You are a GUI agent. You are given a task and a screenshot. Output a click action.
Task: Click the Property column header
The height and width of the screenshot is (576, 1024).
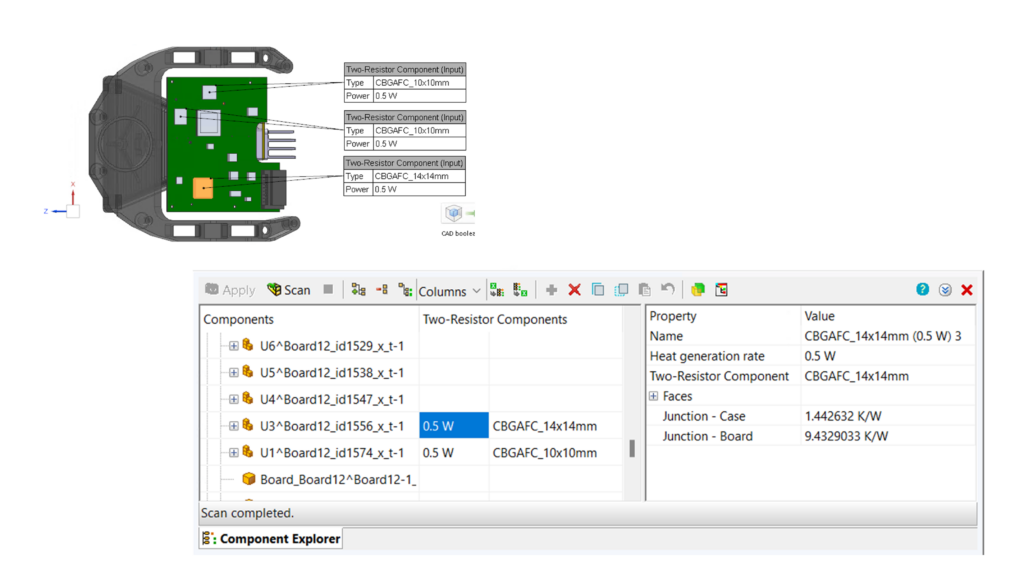coord(723,316)
